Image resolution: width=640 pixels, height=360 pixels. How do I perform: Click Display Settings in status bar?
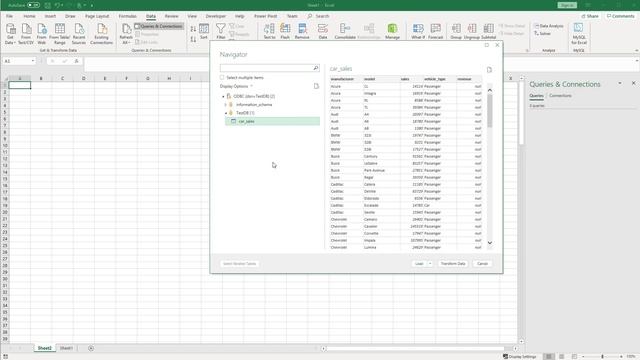pos(520,356)
